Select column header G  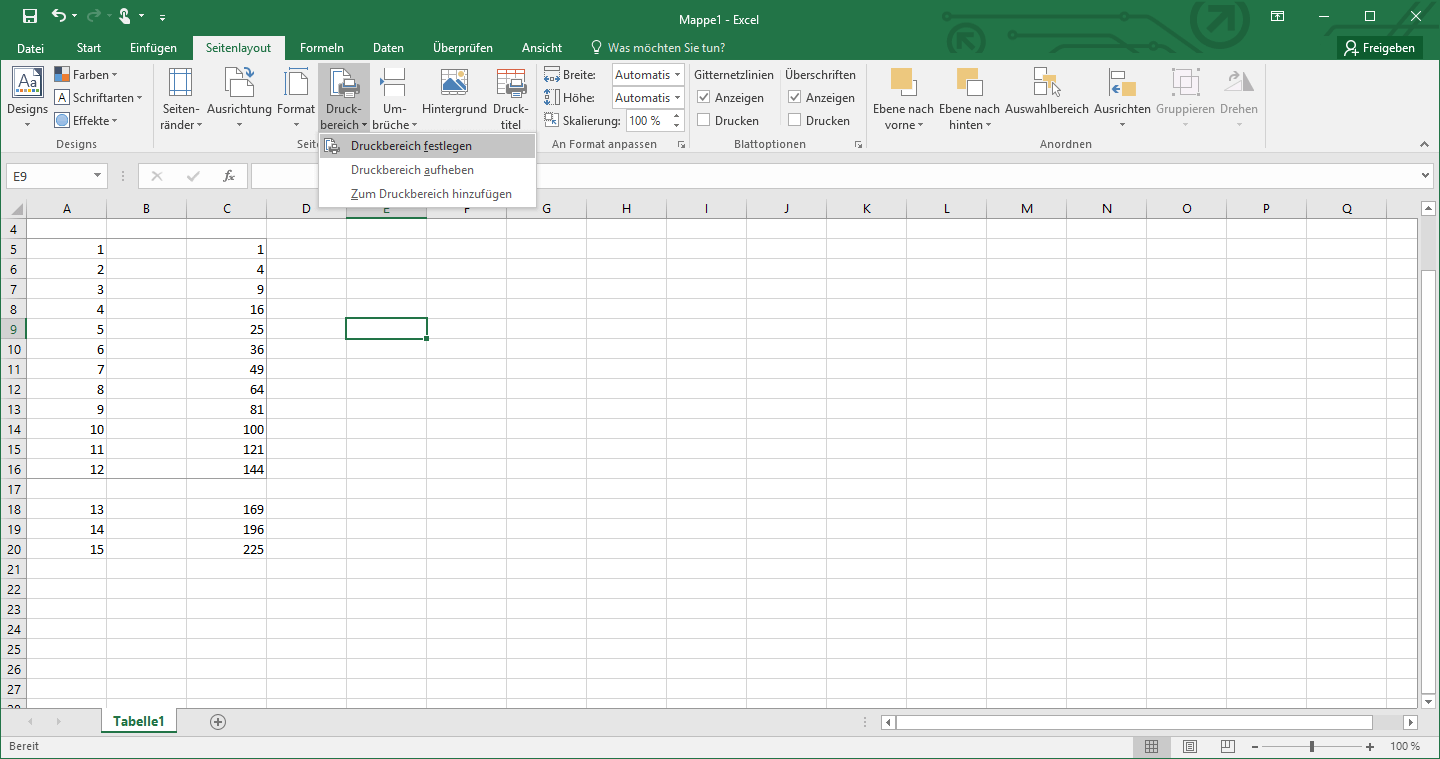[x=546, y=209]
